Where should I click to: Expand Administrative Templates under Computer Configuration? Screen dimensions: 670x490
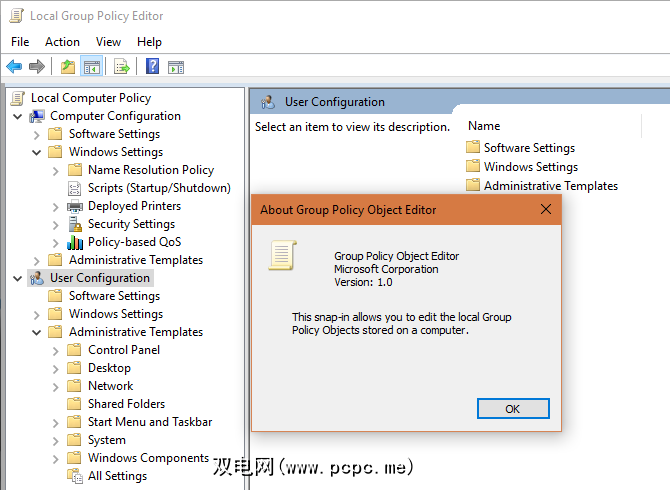coord(37,261)
